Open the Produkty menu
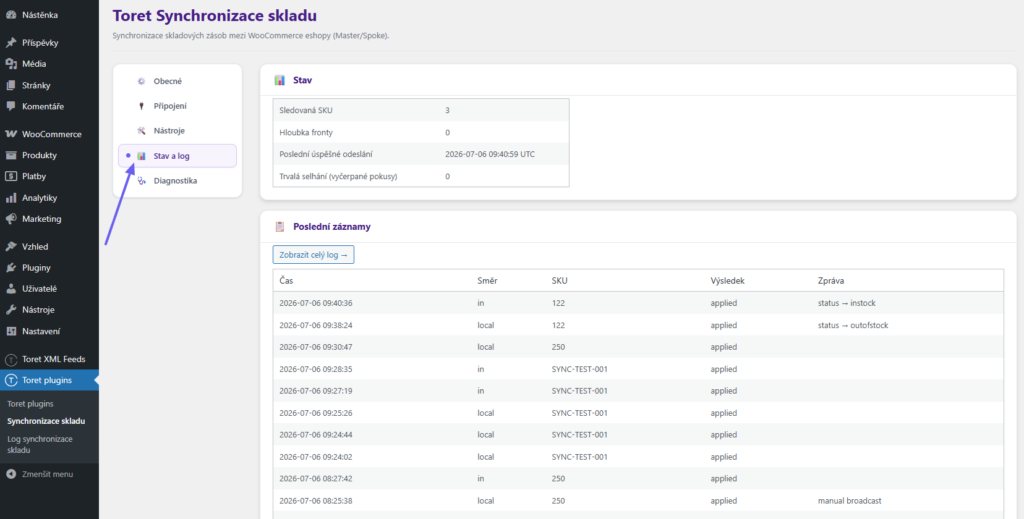 (x=50, y=155)
